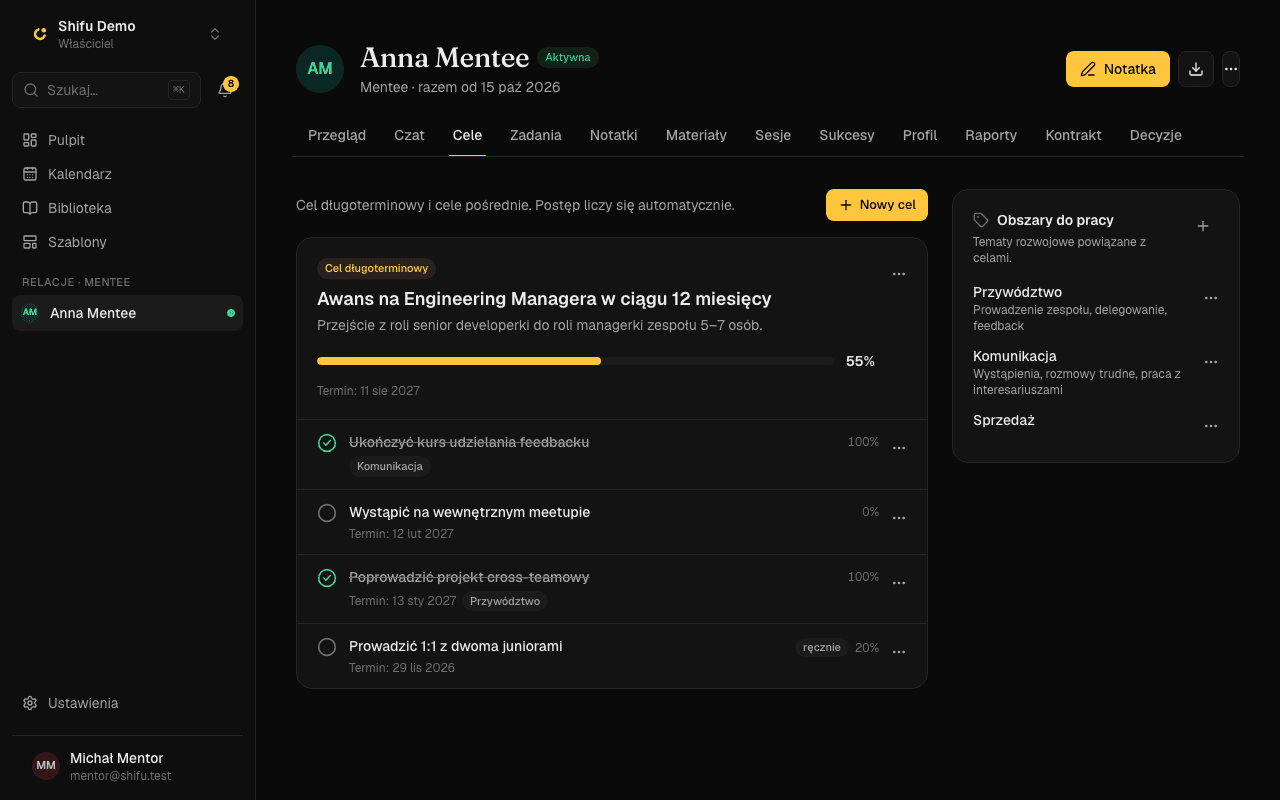Open the options menu for Sprzedaż area
Image resolution: width=1280 pixels, height=800 pixels.
1211,426
